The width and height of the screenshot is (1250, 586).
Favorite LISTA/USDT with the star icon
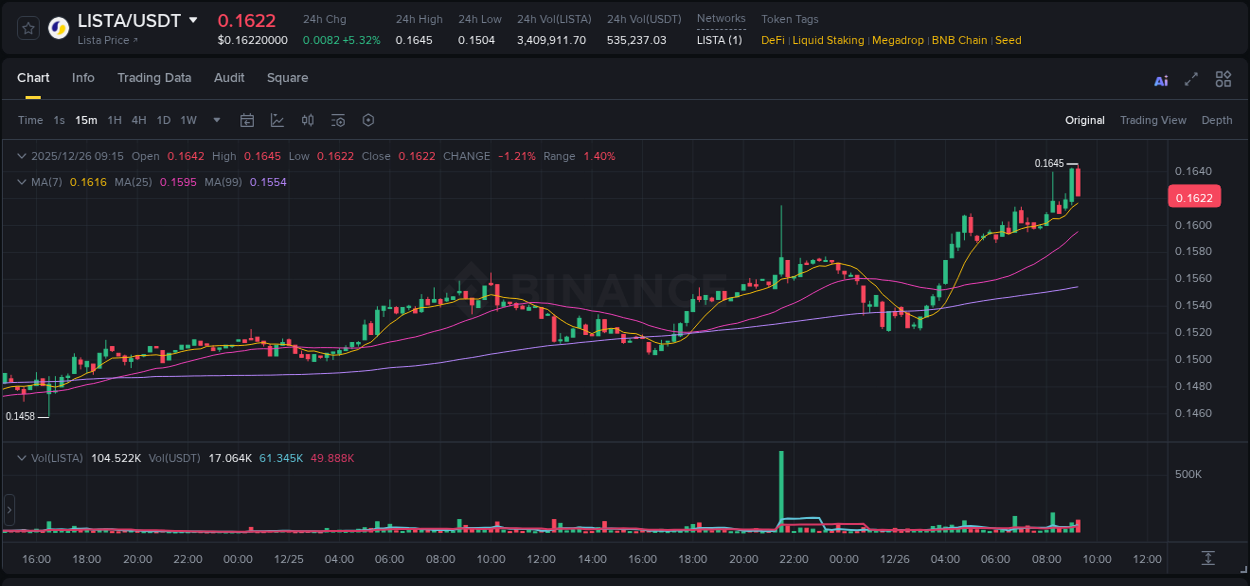pos(27,27)
